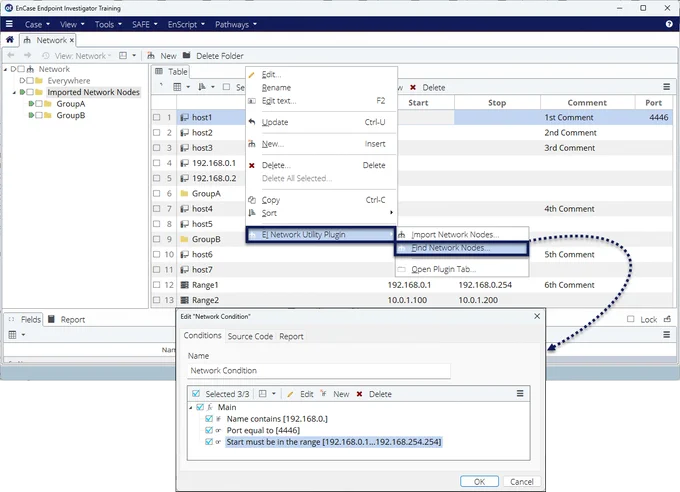Click the Range2 range icon
The image size is (680, 492).
point(184,300)
